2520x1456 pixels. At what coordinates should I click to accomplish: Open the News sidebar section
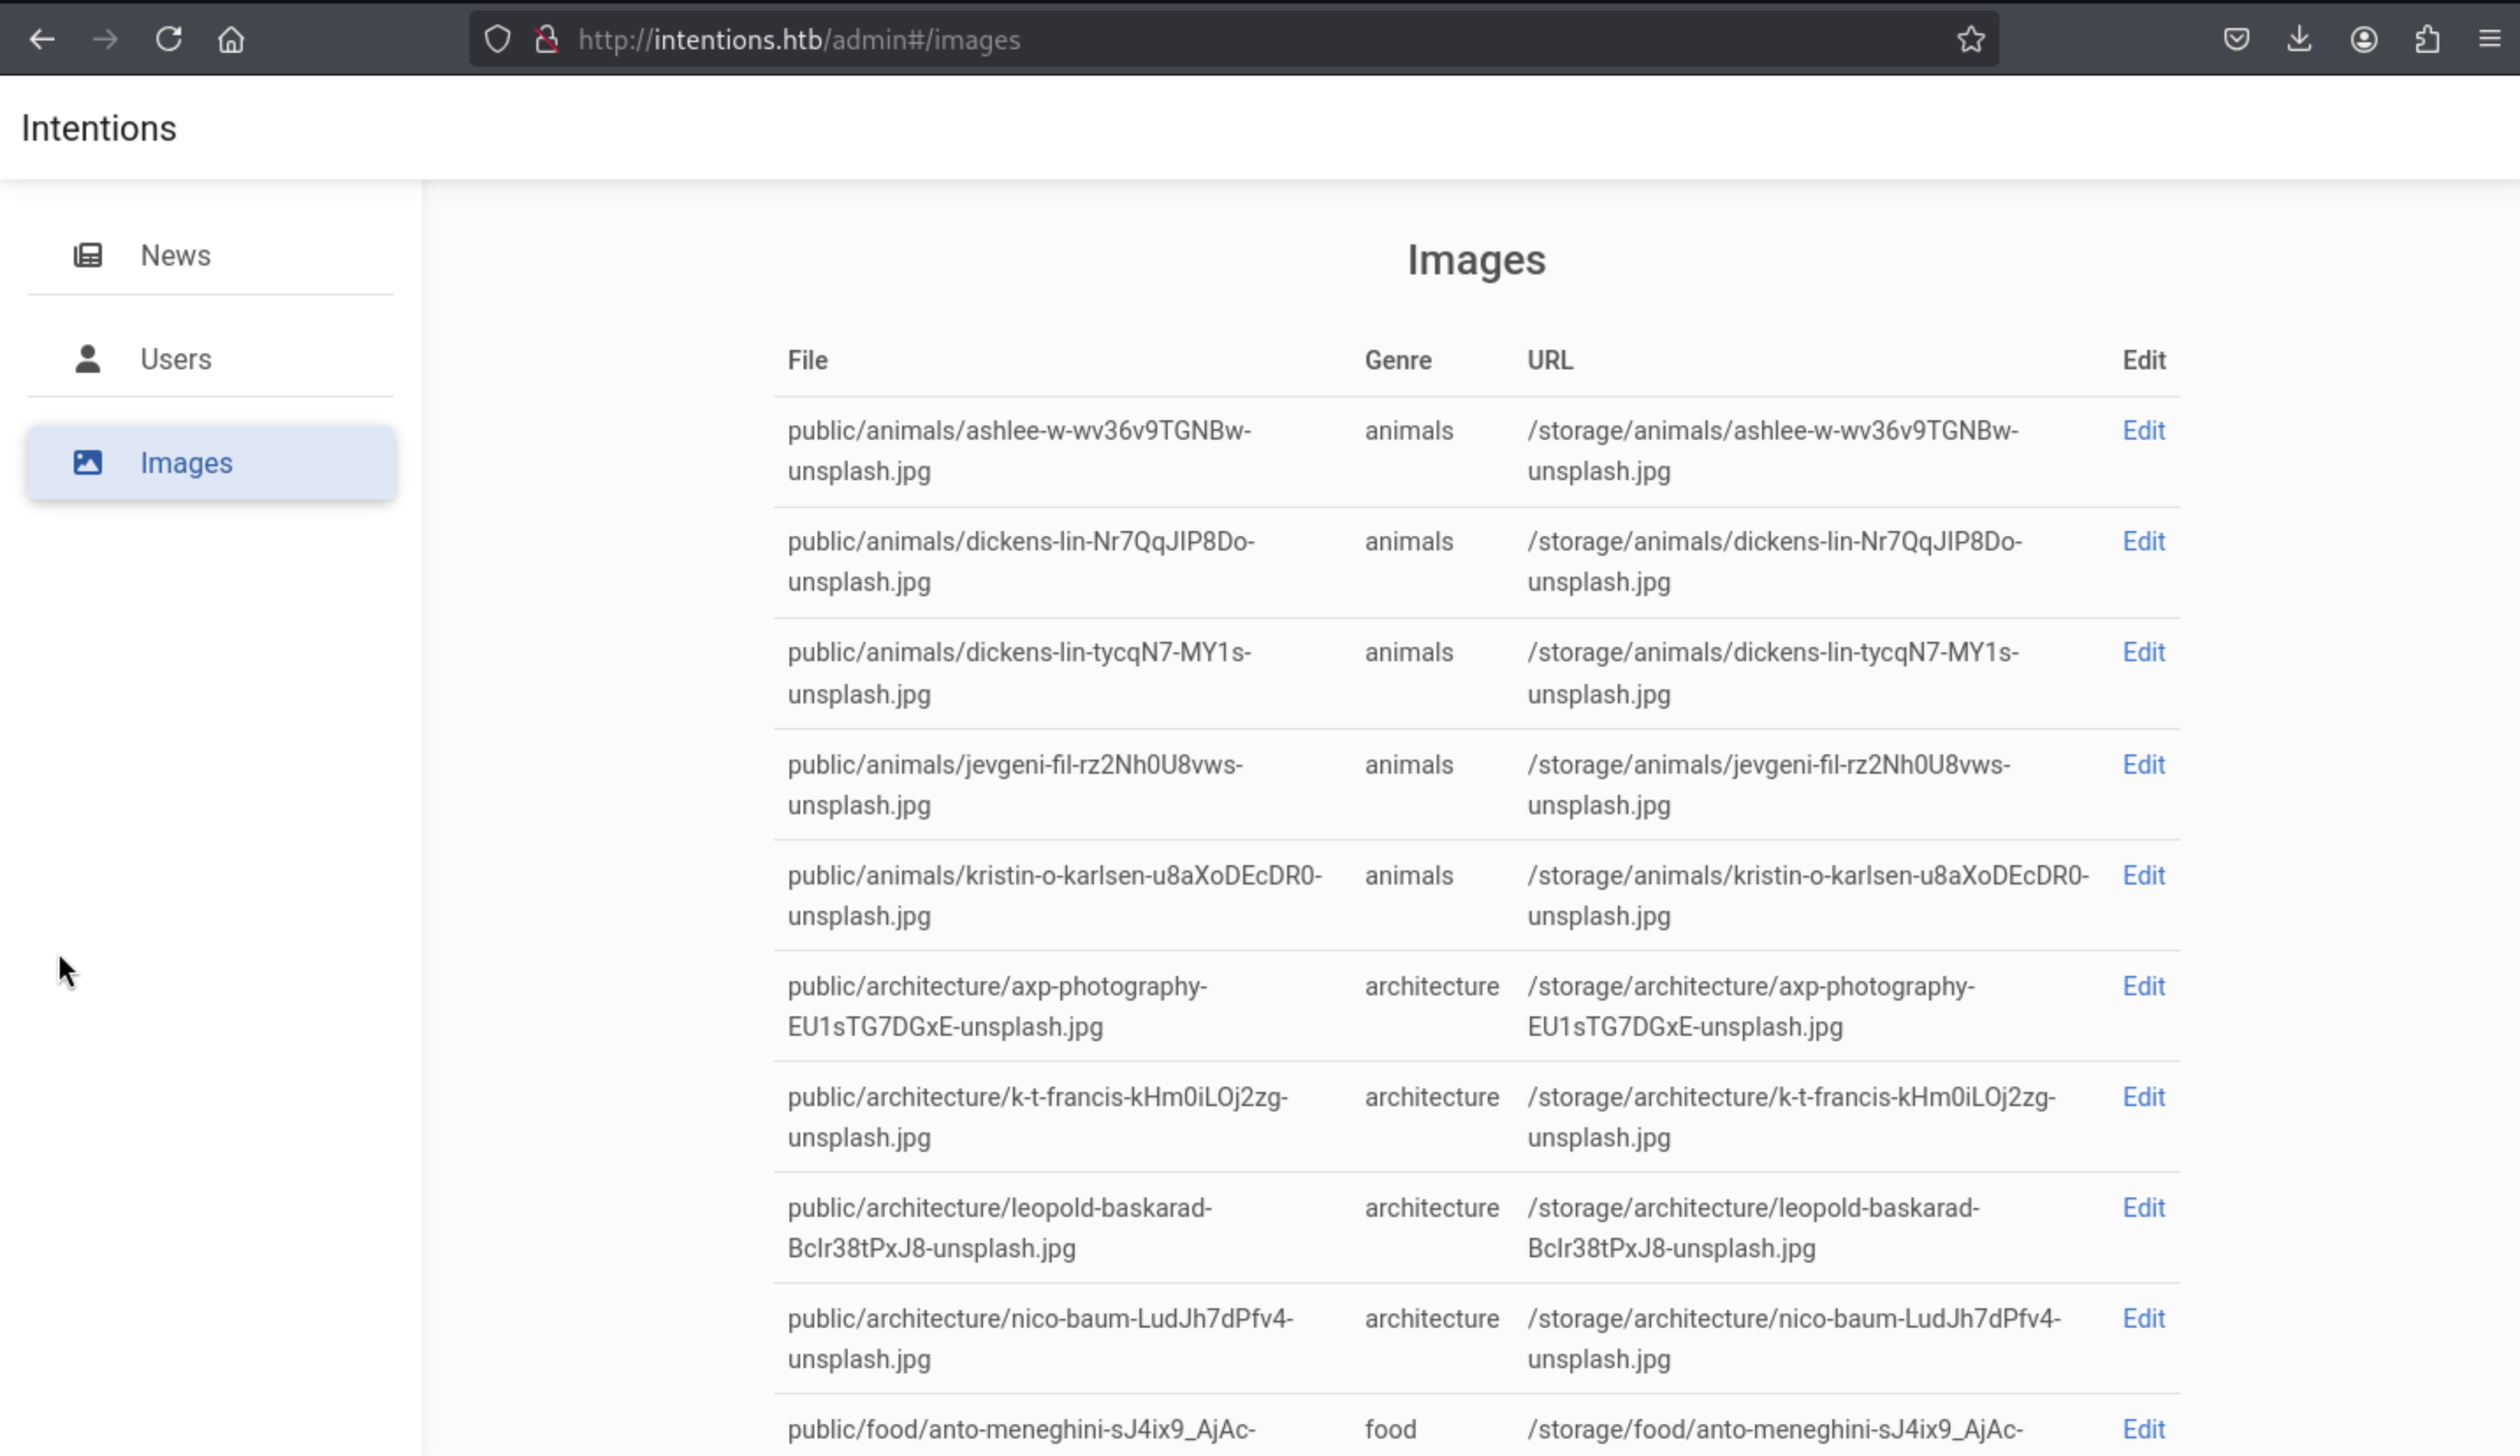click(x=175, y=255)
